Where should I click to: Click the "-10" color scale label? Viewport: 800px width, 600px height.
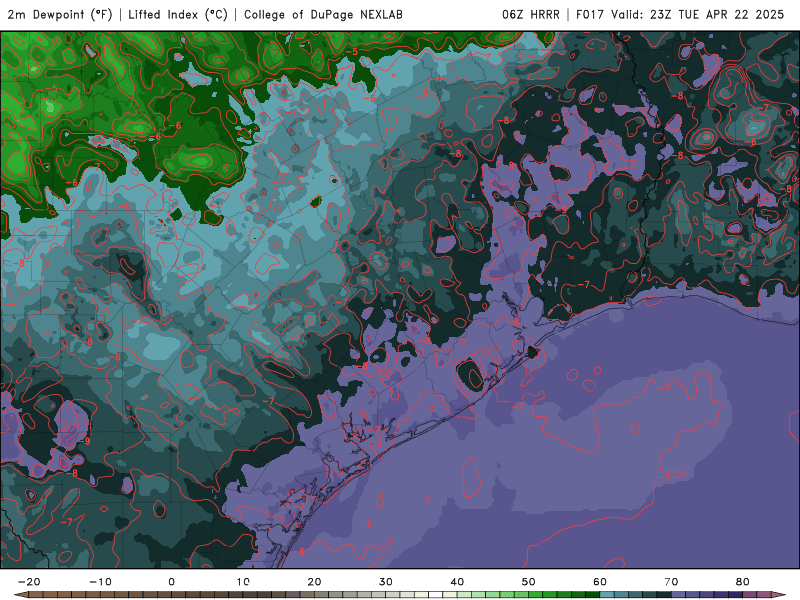click(100, 582)
